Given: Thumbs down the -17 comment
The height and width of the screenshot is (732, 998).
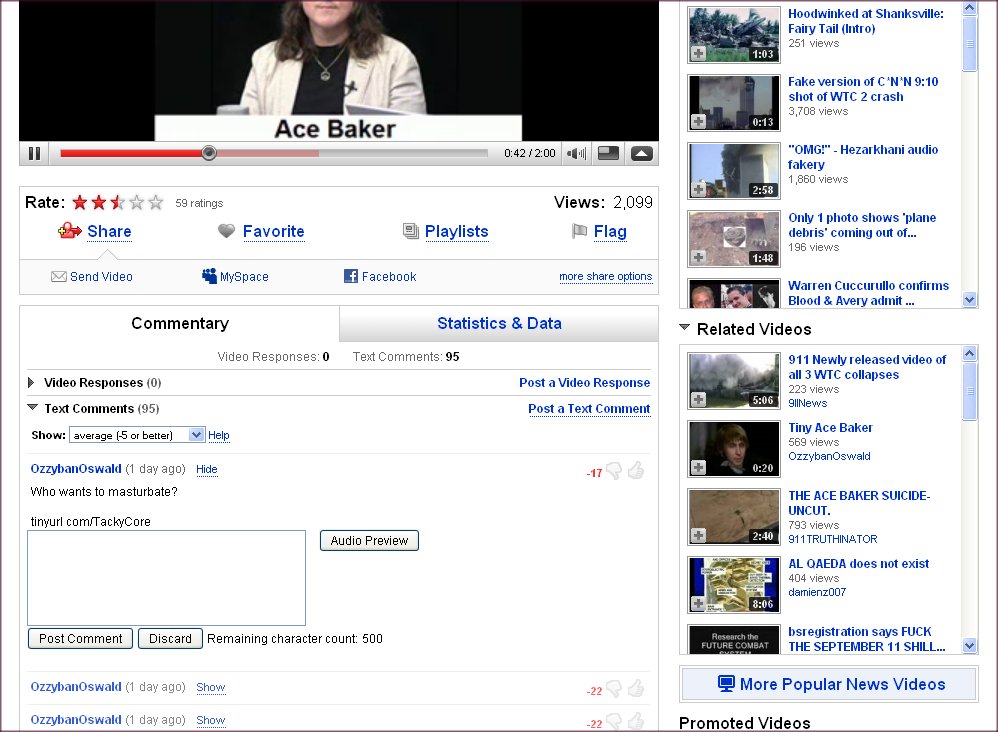Looking at the screenshot, I should tap(614, 471).
